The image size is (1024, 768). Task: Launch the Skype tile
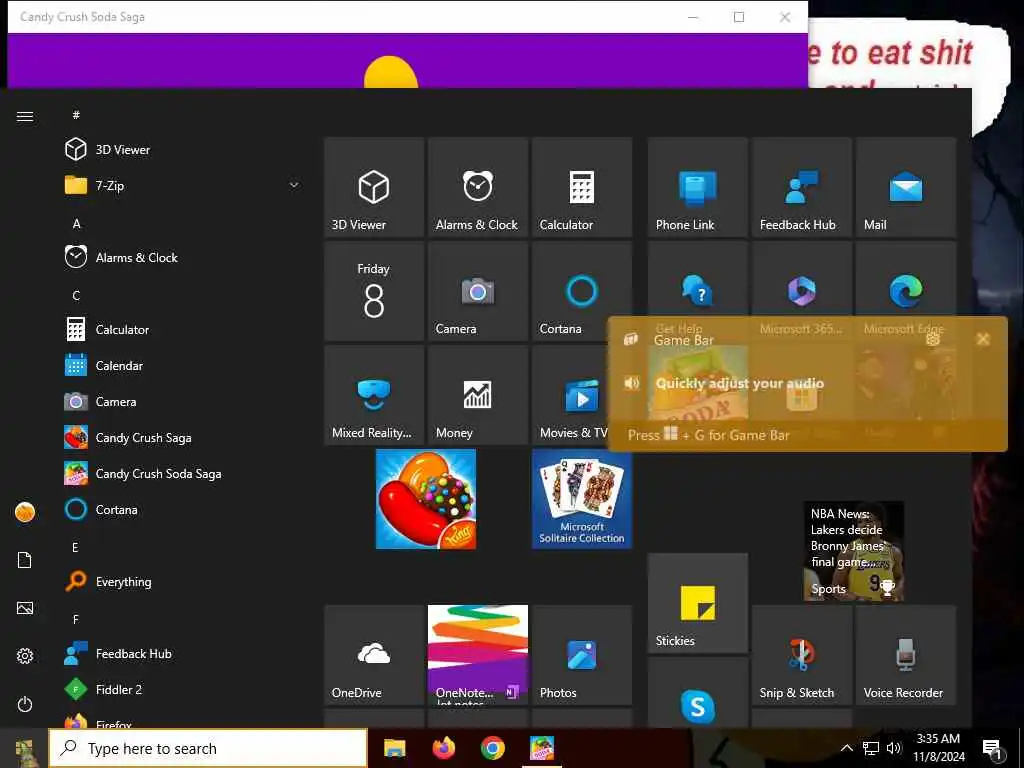click(697, 692)
